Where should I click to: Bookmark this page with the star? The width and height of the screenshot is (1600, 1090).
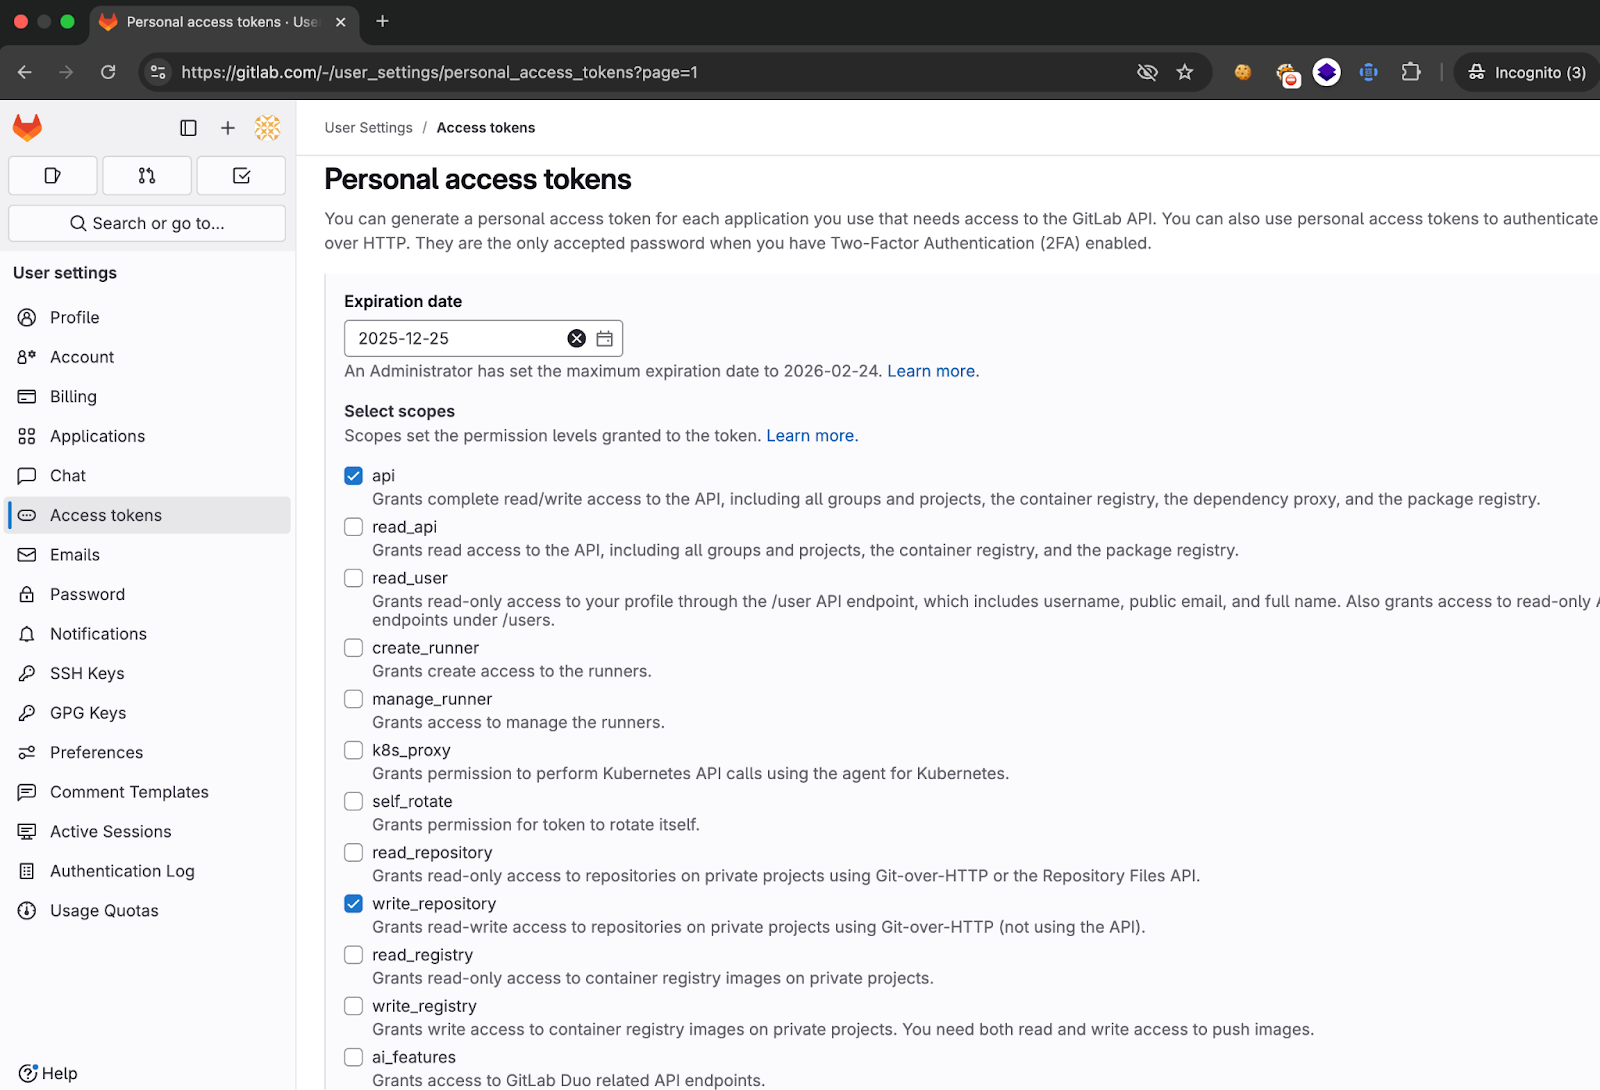pyautogui.click(x=1185, y=72)
